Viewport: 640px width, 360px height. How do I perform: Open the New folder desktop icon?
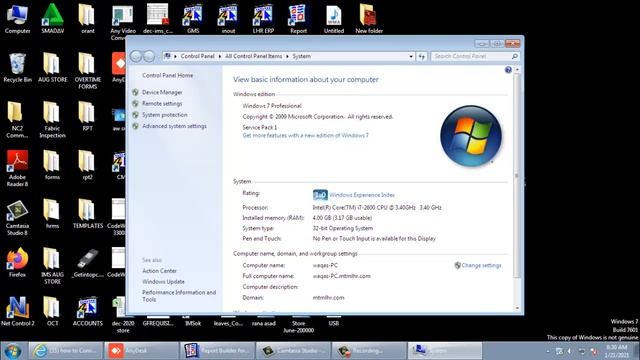coord(369,18)
